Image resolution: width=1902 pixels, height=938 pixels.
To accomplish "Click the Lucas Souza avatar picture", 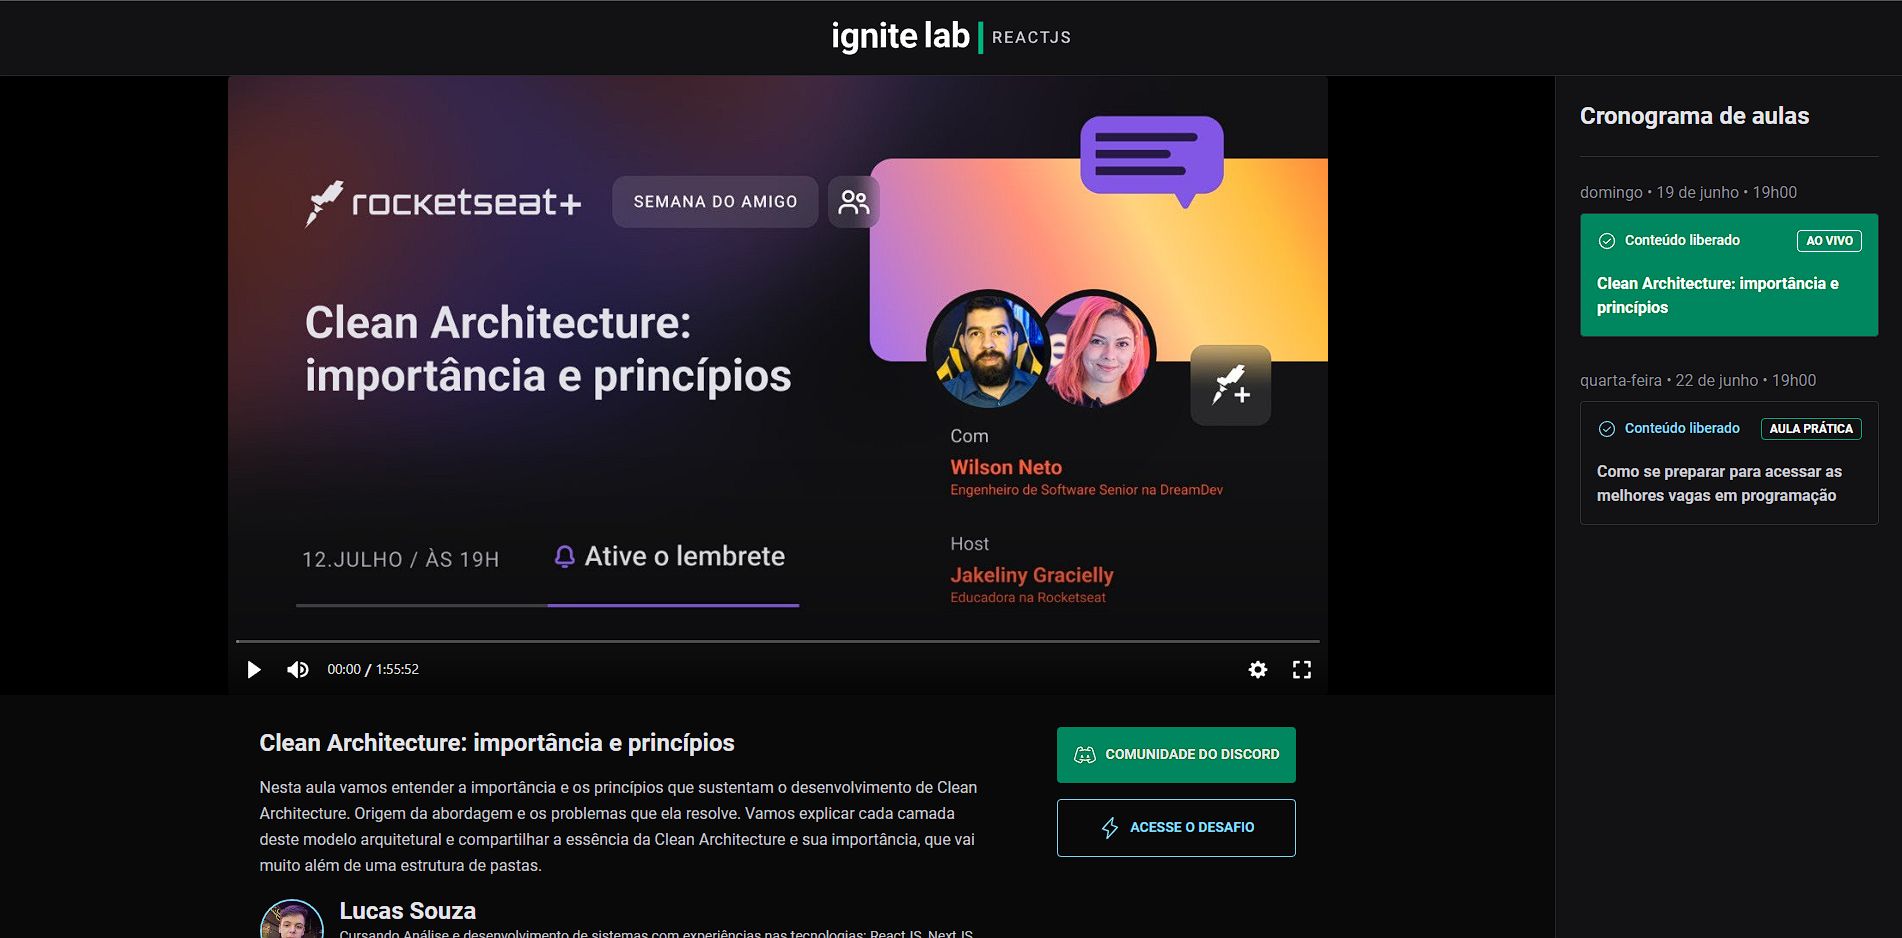I will pyautogui.click(x=292, y=919).
